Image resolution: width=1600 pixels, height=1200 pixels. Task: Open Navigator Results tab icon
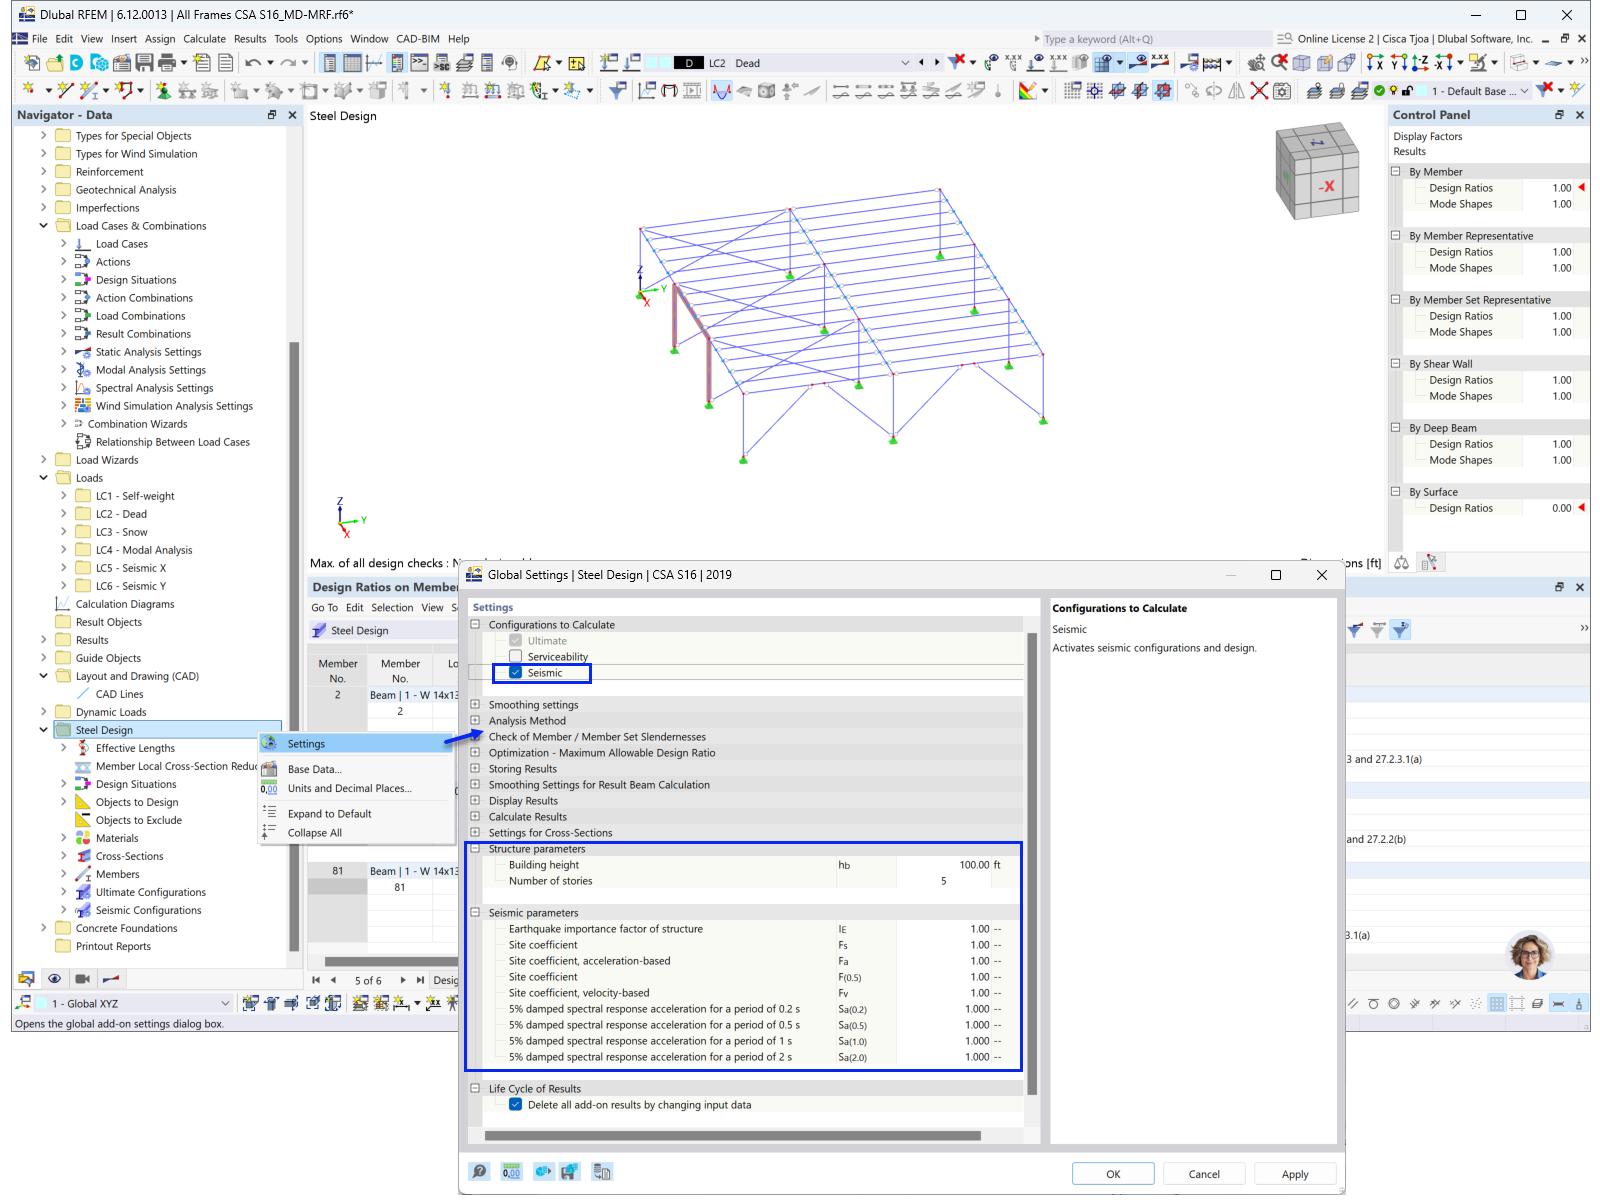111,979
